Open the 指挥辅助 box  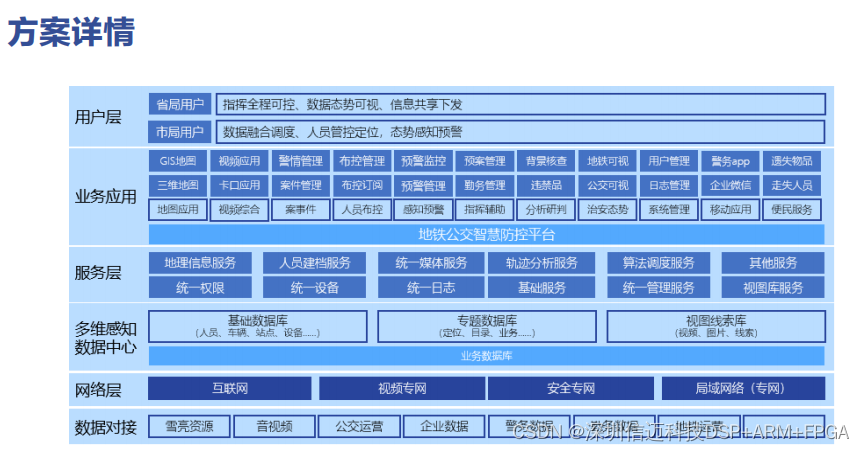(485, 210)
